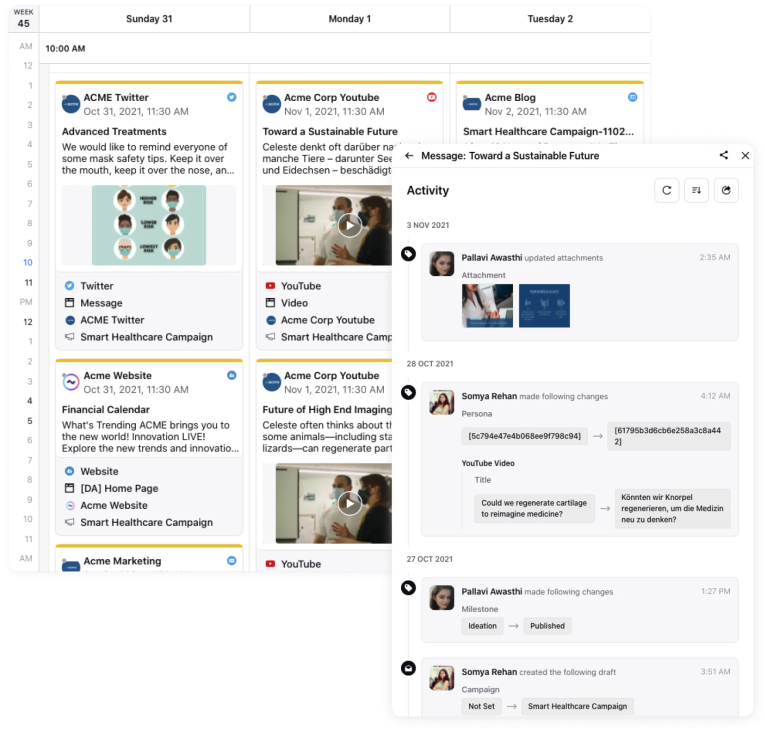Viewport: 765px width, 730px height.
Task: Select the Monday 1 column header
Action: click(x=349, y=19)
